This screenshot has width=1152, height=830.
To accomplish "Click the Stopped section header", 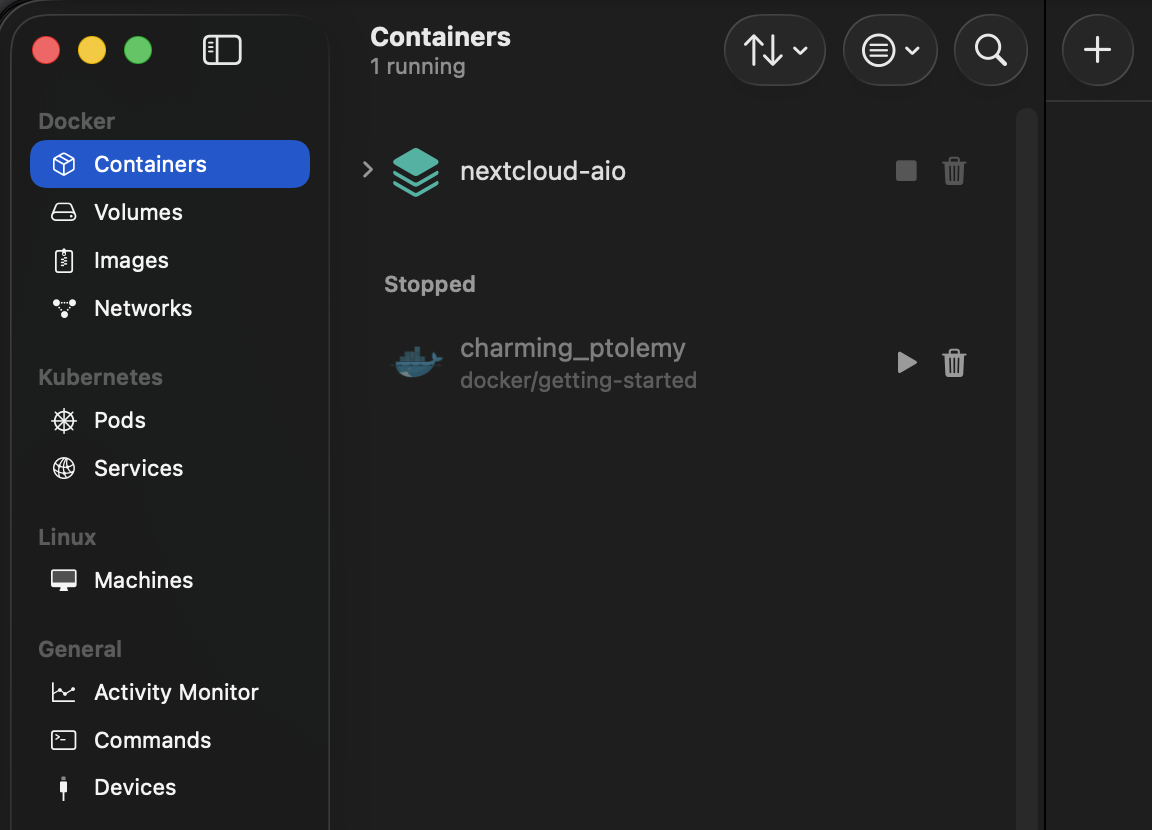I will [x=430, y=284].
